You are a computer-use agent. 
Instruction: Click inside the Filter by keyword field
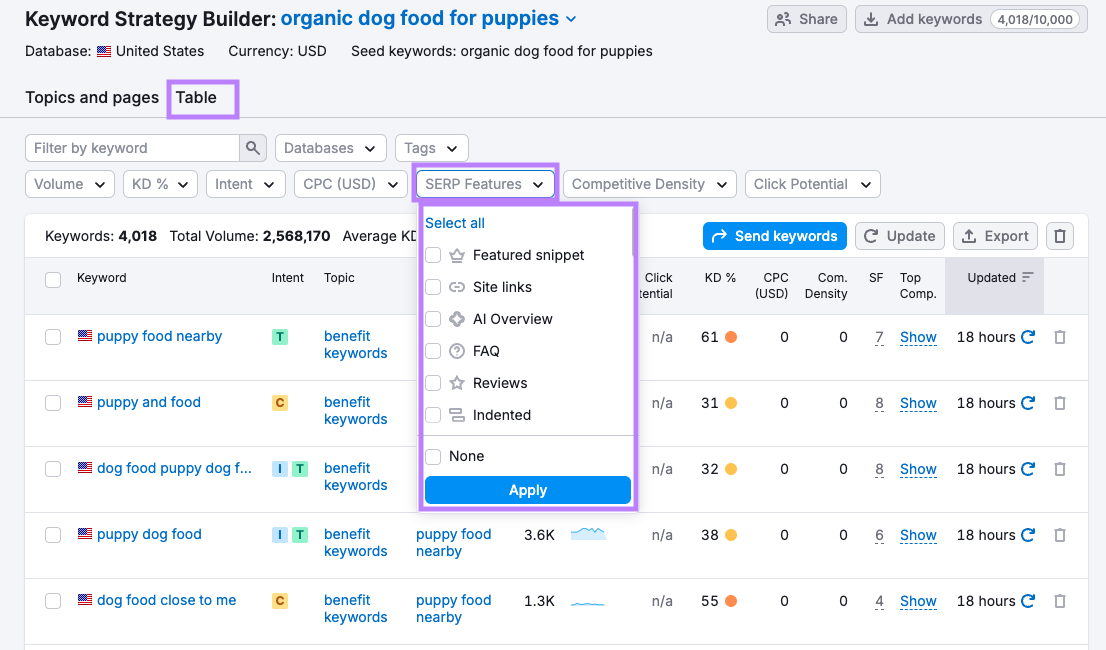pyautogui.click(x=130, y=147)
